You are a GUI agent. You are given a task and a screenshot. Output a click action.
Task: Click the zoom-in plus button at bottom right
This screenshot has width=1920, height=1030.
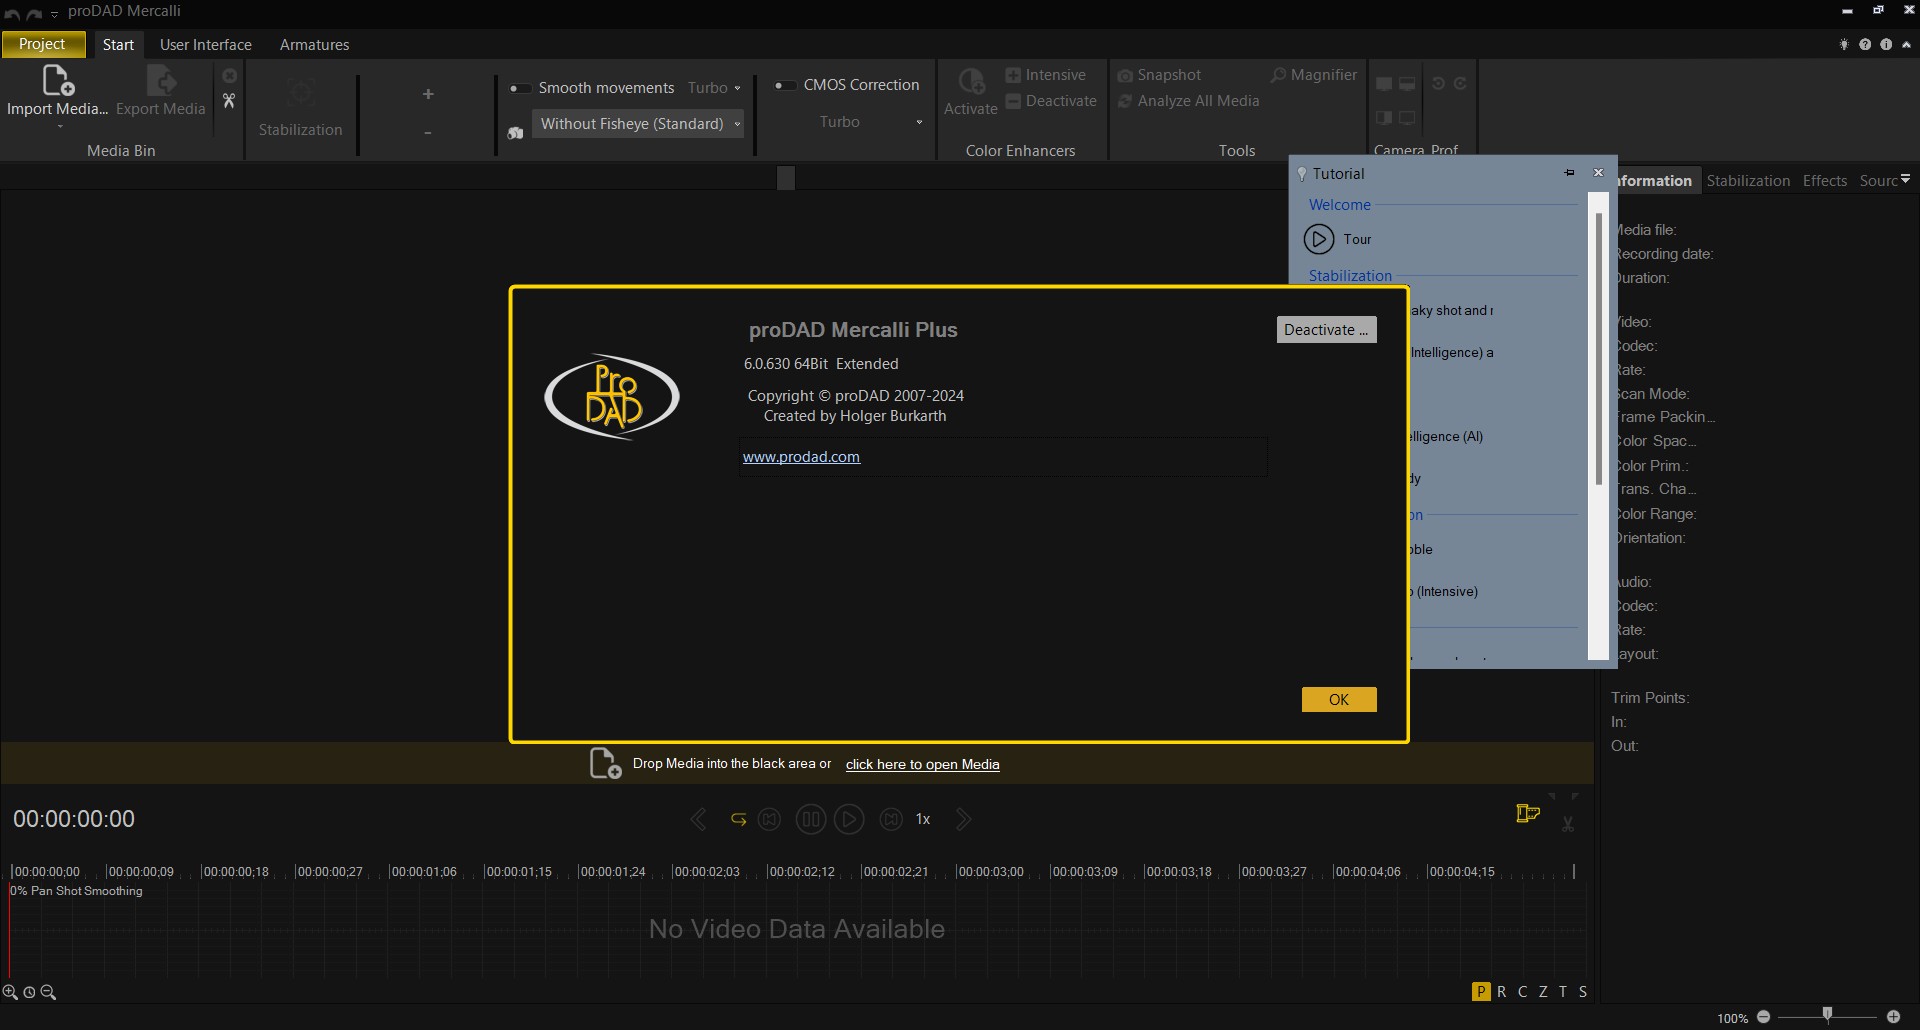pos(1893,1017)
